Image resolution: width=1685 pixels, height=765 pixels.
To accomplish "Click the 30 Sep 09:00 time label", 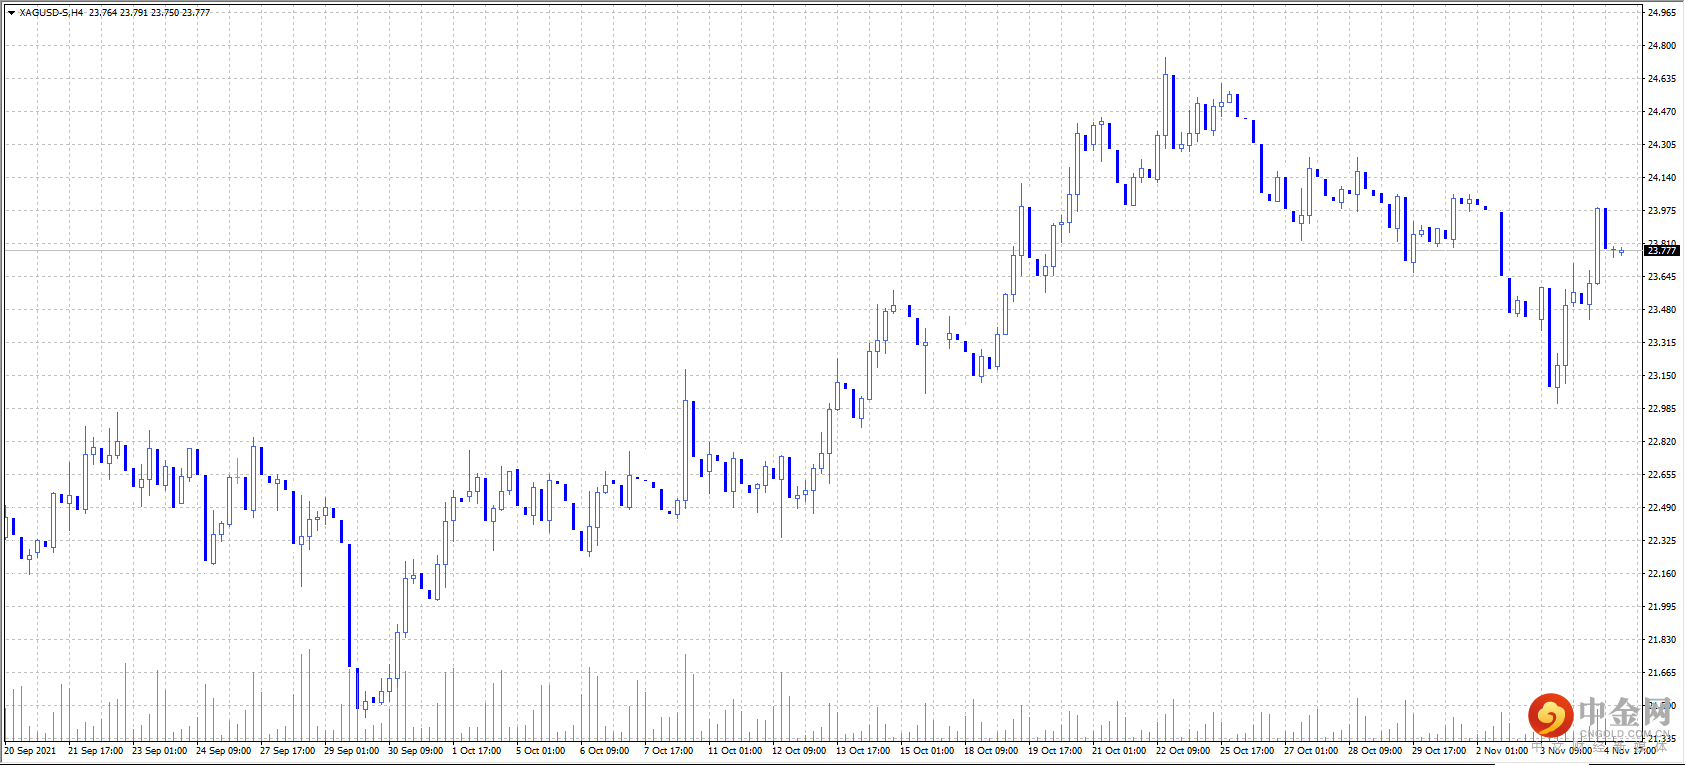I will tap(416, 751).
